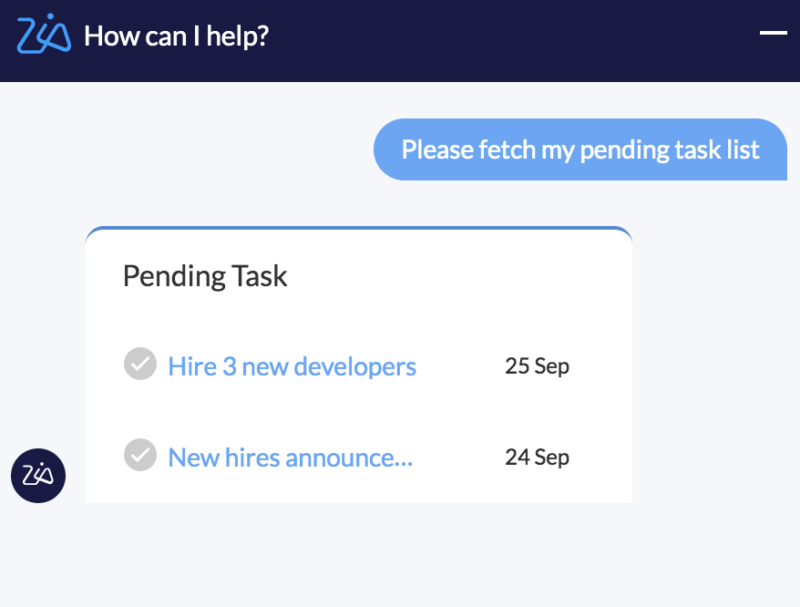Select the Please fetch my pending task list message

click(580, 150)
